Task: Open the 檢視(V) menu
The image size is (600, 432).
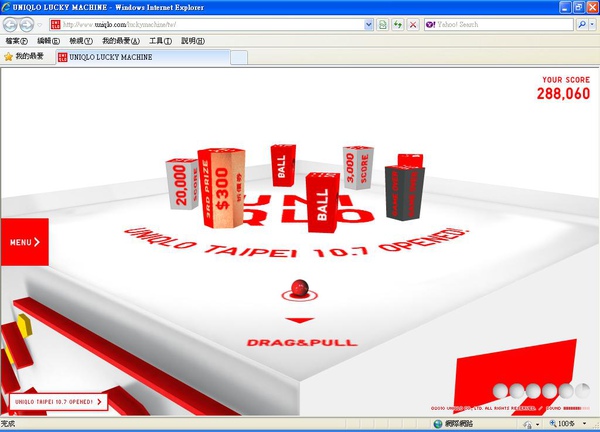Action: click(x=81, y=41)
